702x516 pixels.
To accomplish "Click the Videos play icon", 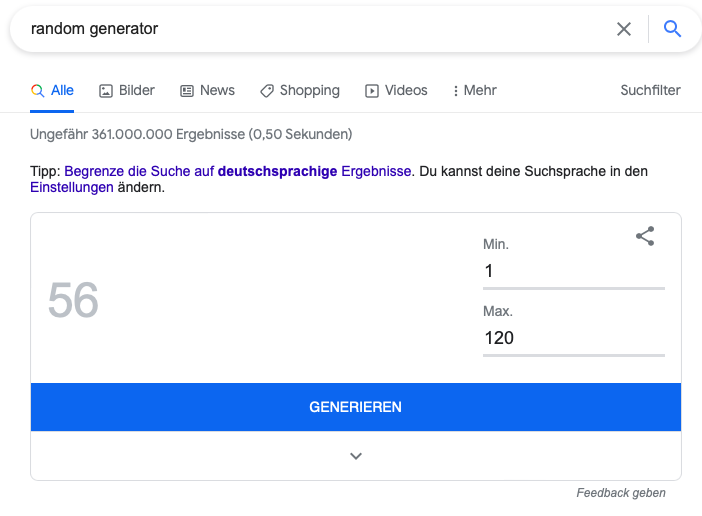I will 372,91.
